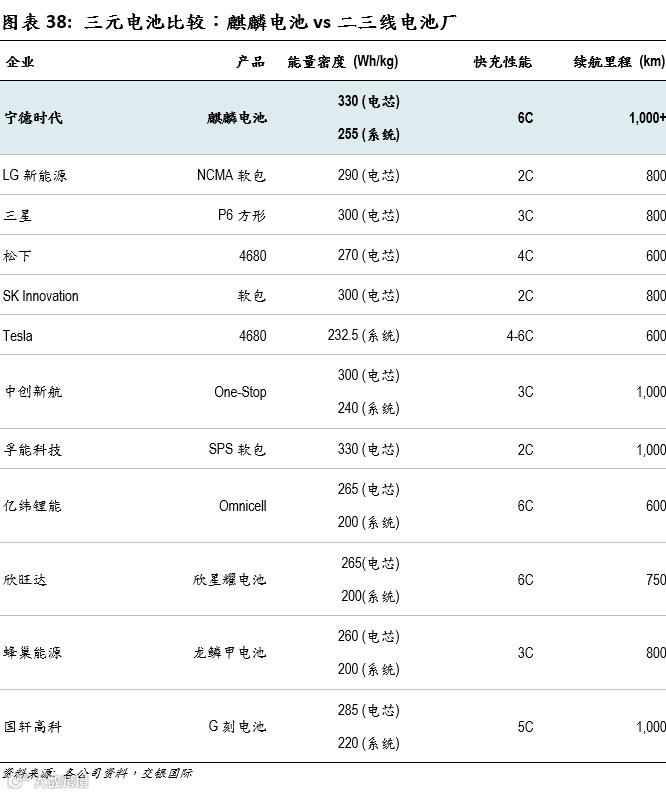Click the 'LG 新能源' company cell
The image size is (666, 795).
(x=34, y=175)
